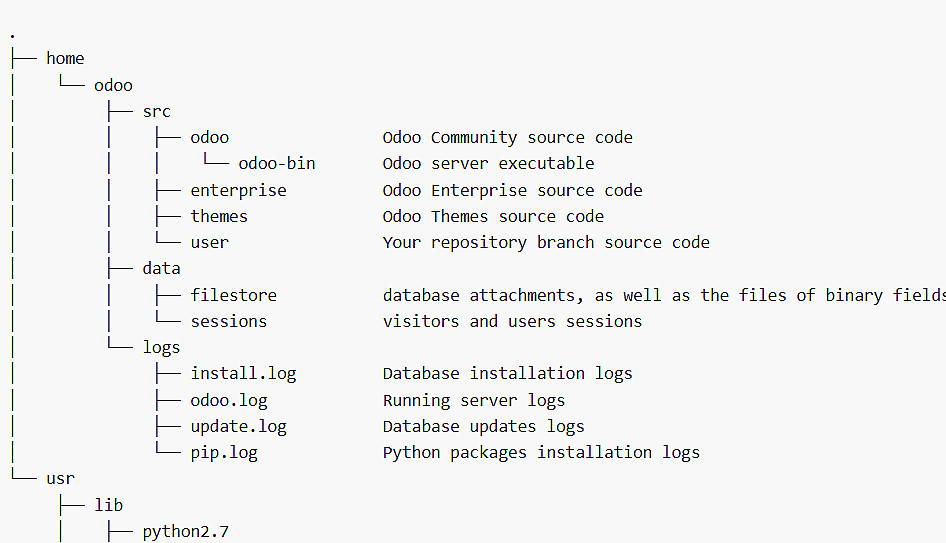
Task: Click the lib folder under usr
Action: click(108, 505)
